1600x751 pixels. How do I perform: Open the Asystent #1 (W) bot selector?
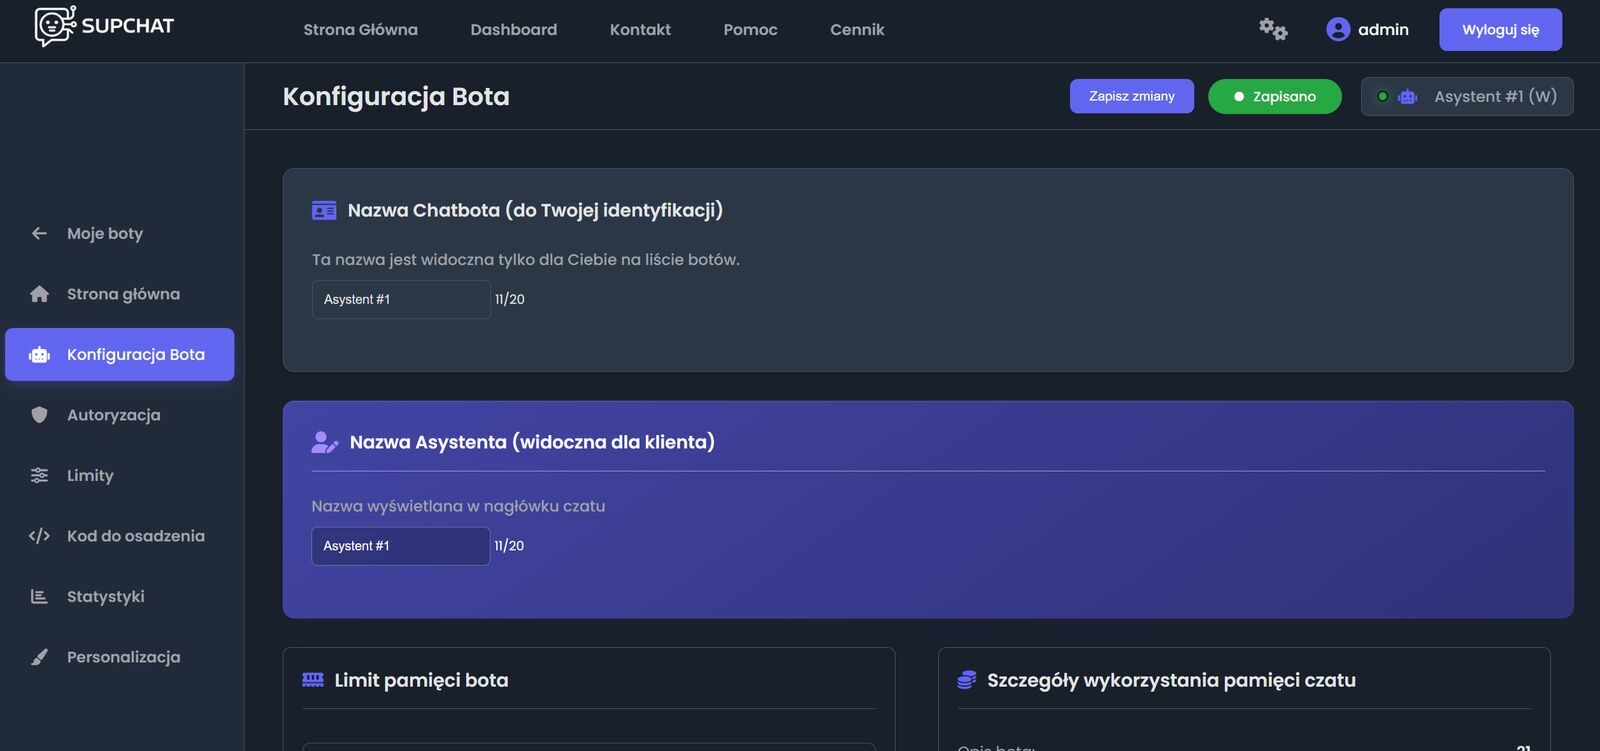(1466, 97)
